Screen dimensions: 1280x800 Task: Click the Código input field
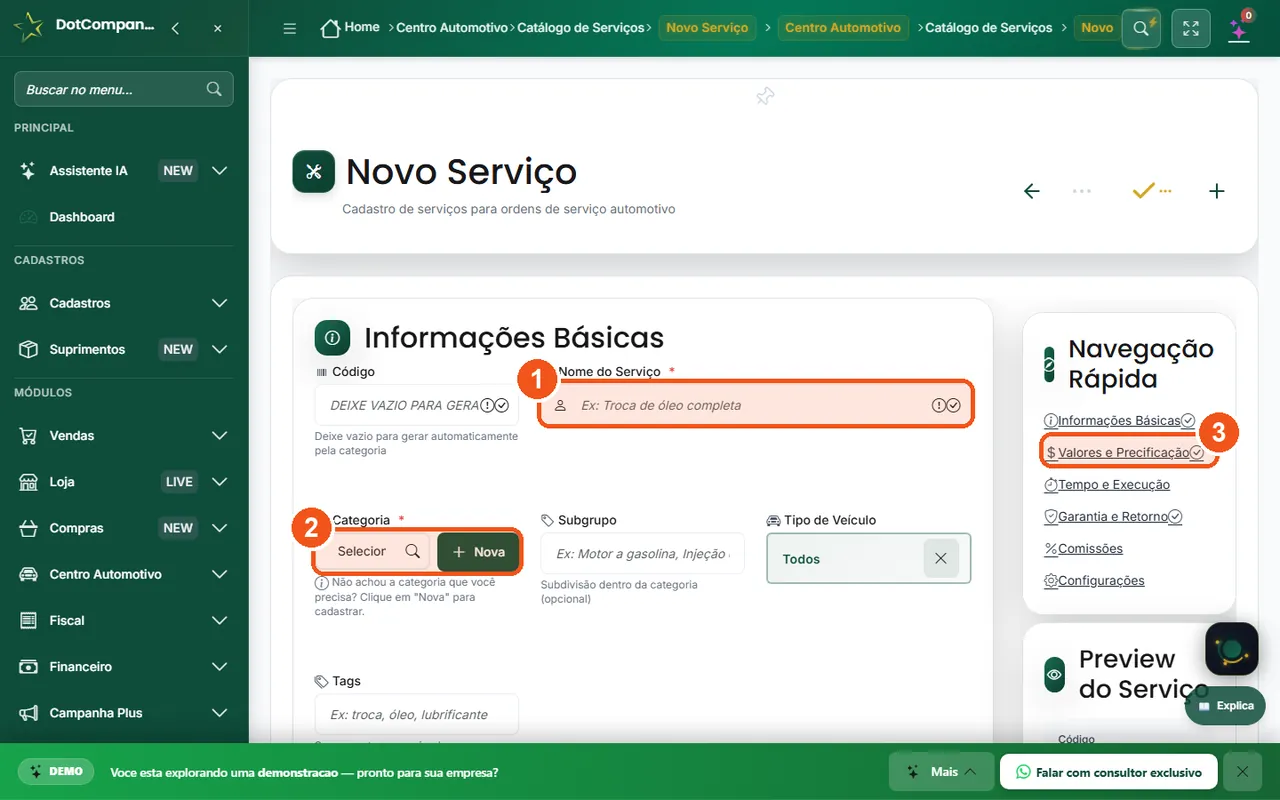(416, 405)
